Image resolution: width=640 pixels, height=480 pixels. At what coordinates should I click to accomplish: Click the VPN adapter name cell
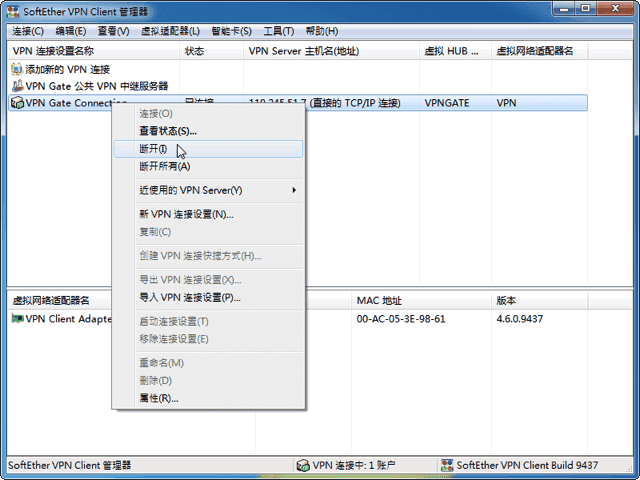507,103
